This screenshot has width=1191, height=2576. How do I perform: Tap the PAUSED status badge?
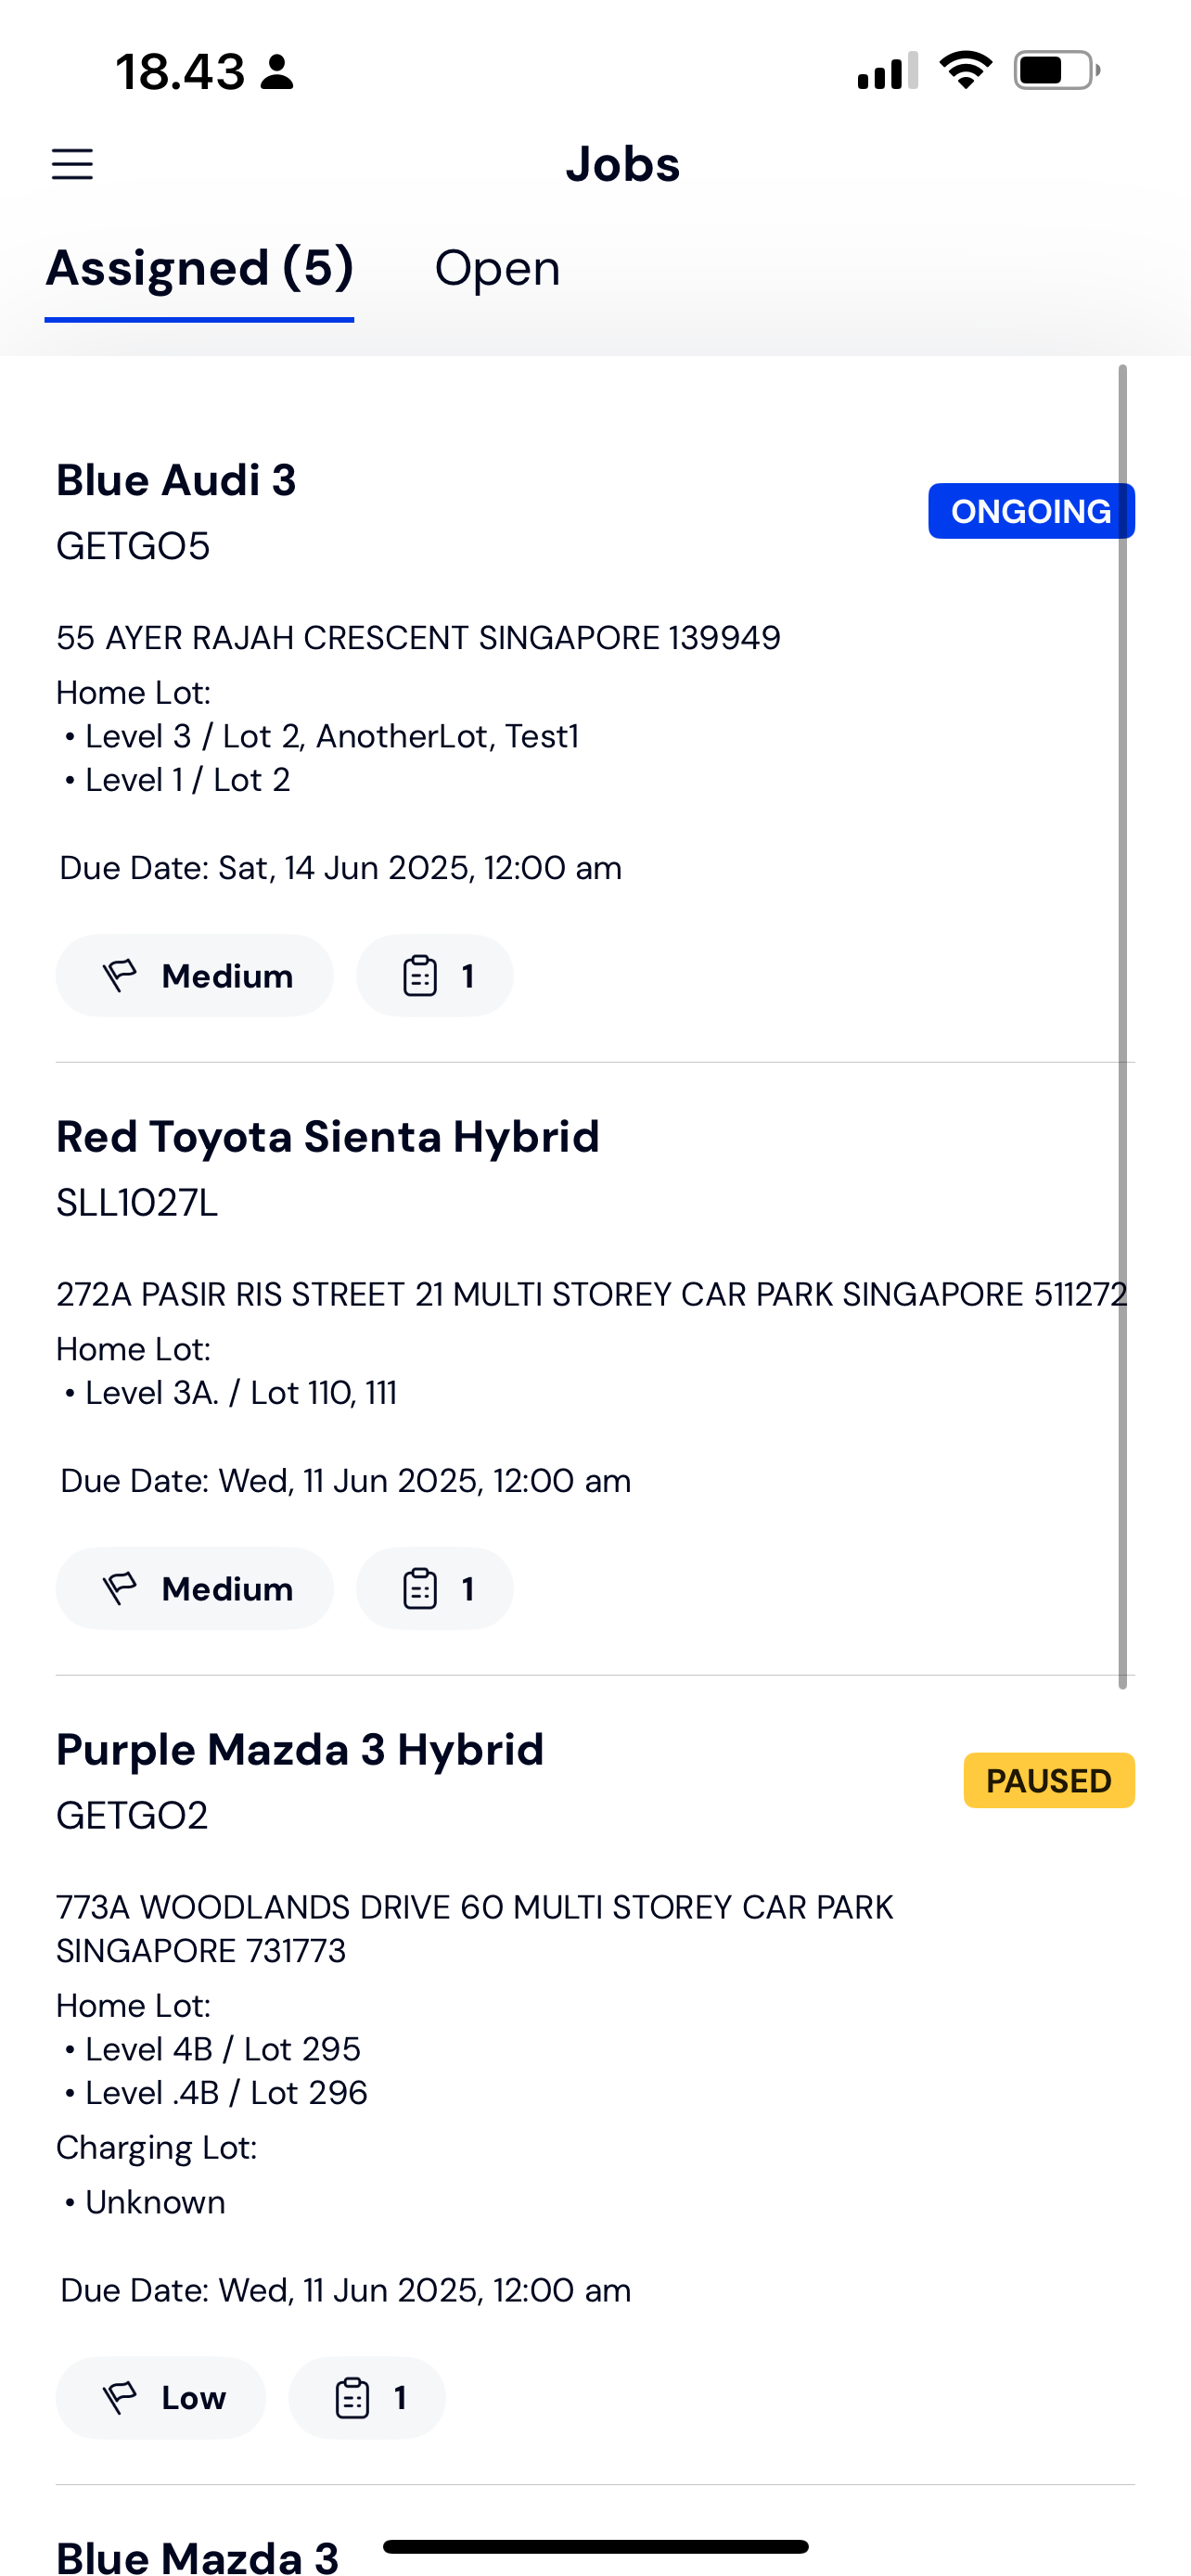coord(1049,1780)
